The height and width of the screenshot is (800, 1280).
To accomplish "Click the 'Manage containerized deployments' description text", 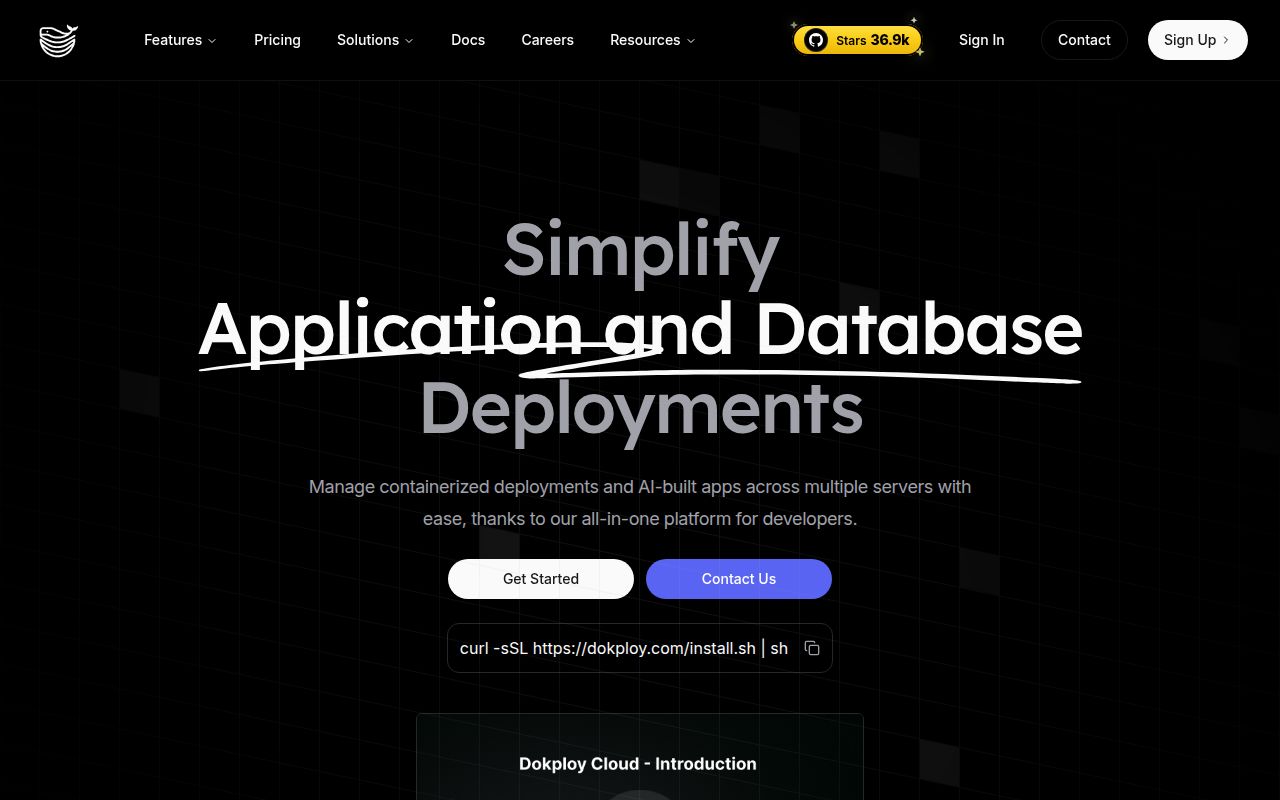I will click(x=640, y=503).
